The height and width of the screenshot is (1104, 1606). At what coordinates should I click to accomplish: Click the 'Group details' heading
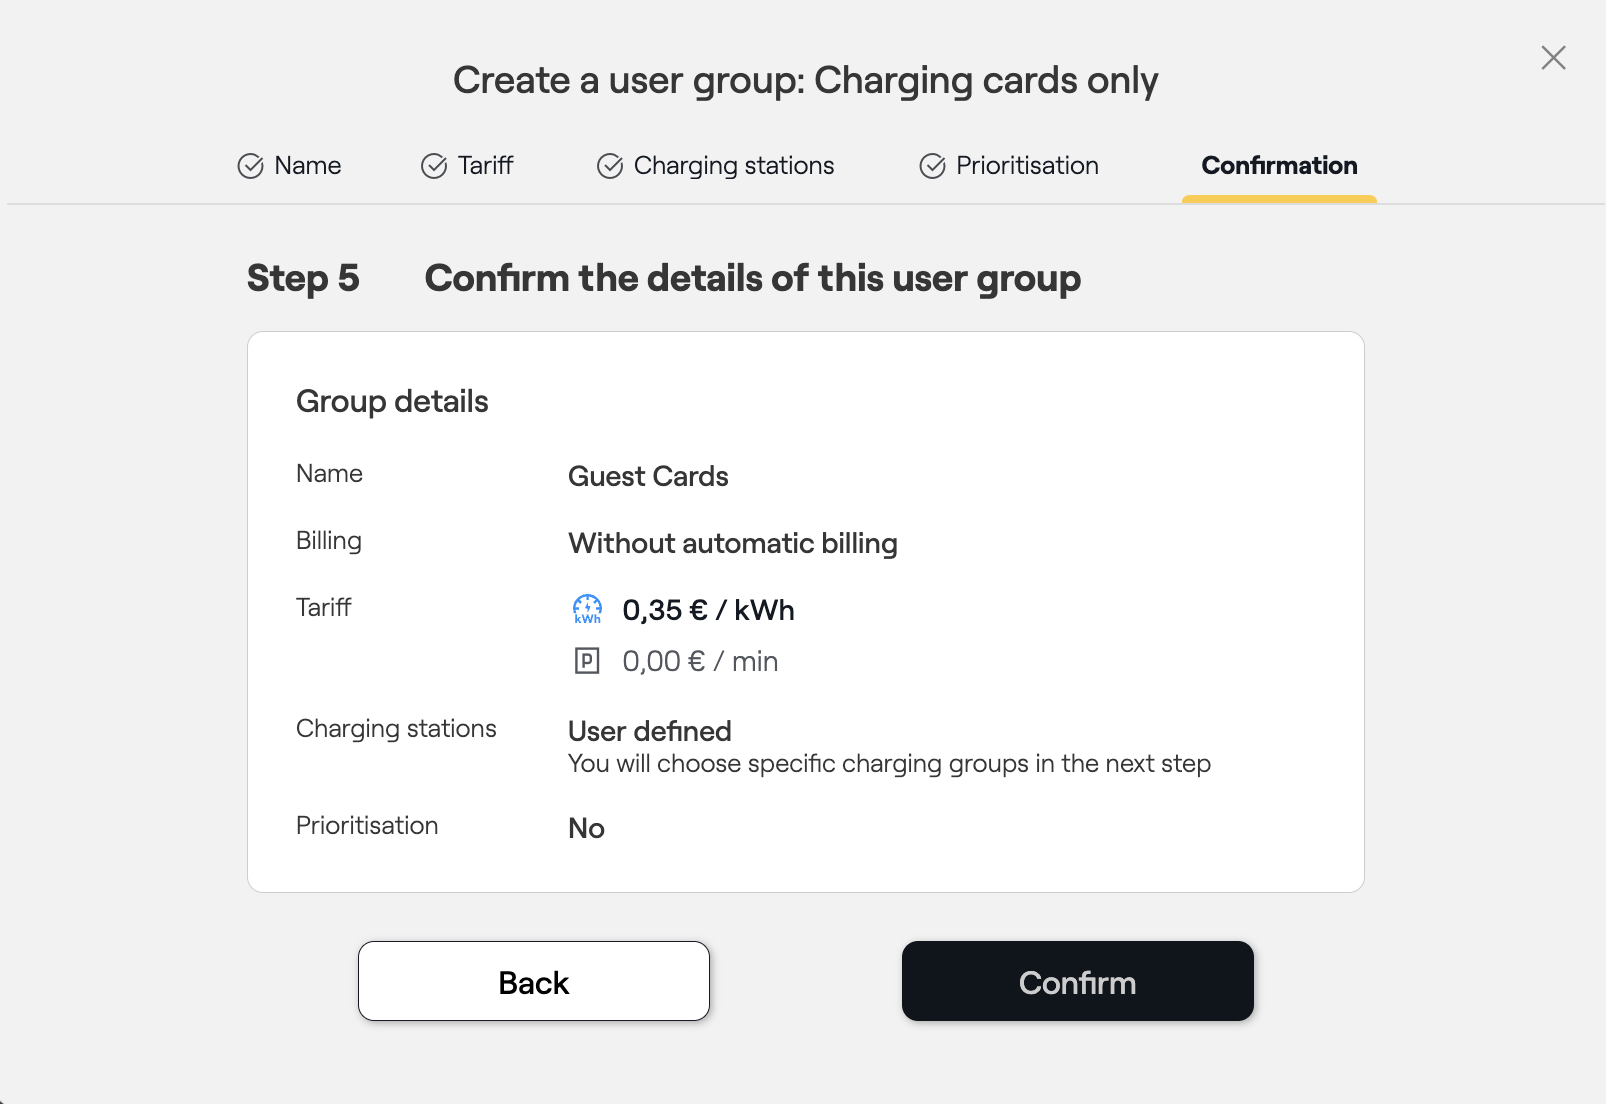point(392,401)
